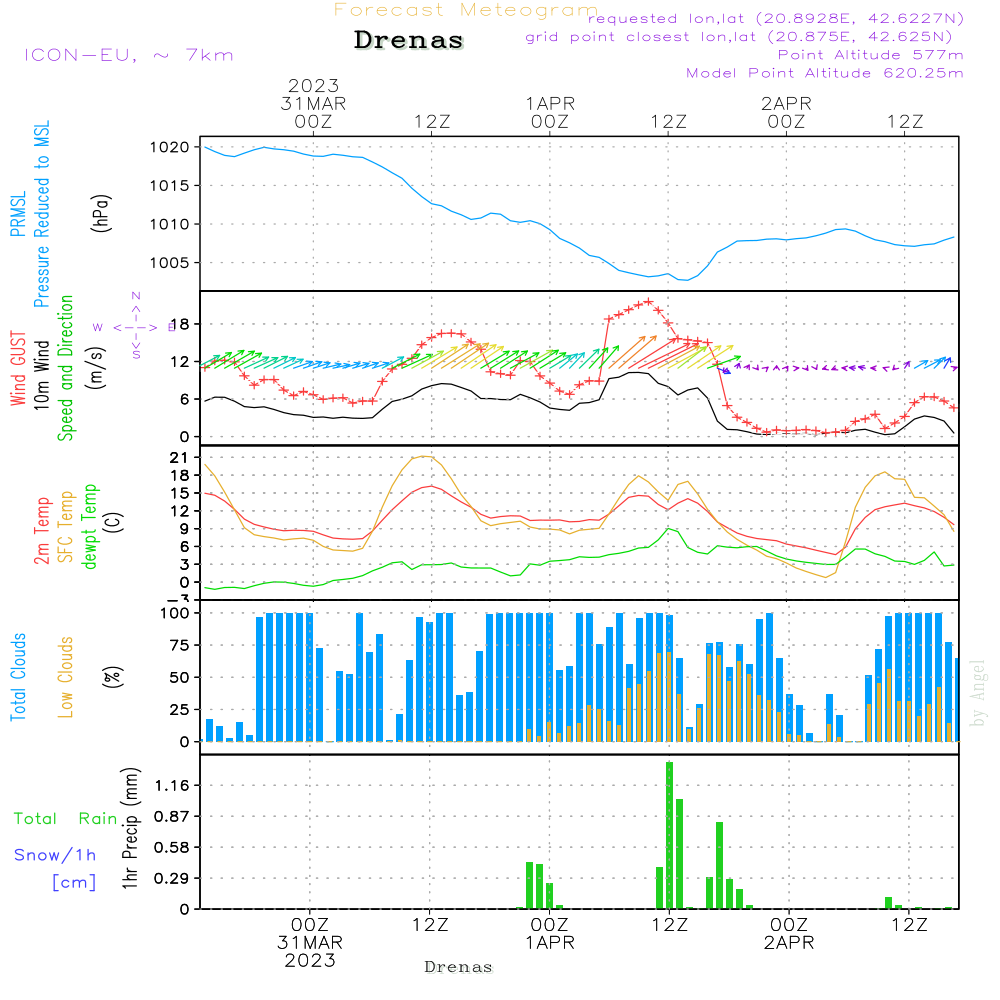Click the 'ICON-EU, ~ 7km' model label
This screenshot has height=1000, width=1000.
tap(129, 55)
